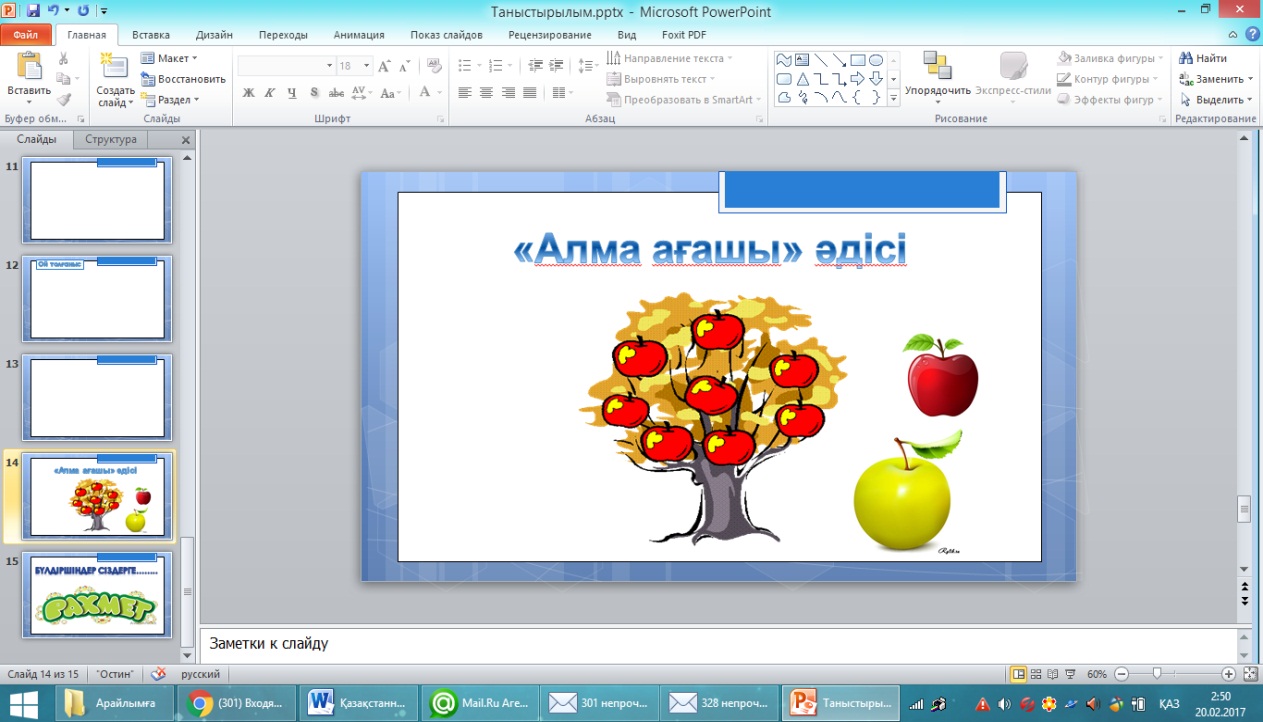Open the font size dropdown
The image size is (1263, 722).
point(367,66)
